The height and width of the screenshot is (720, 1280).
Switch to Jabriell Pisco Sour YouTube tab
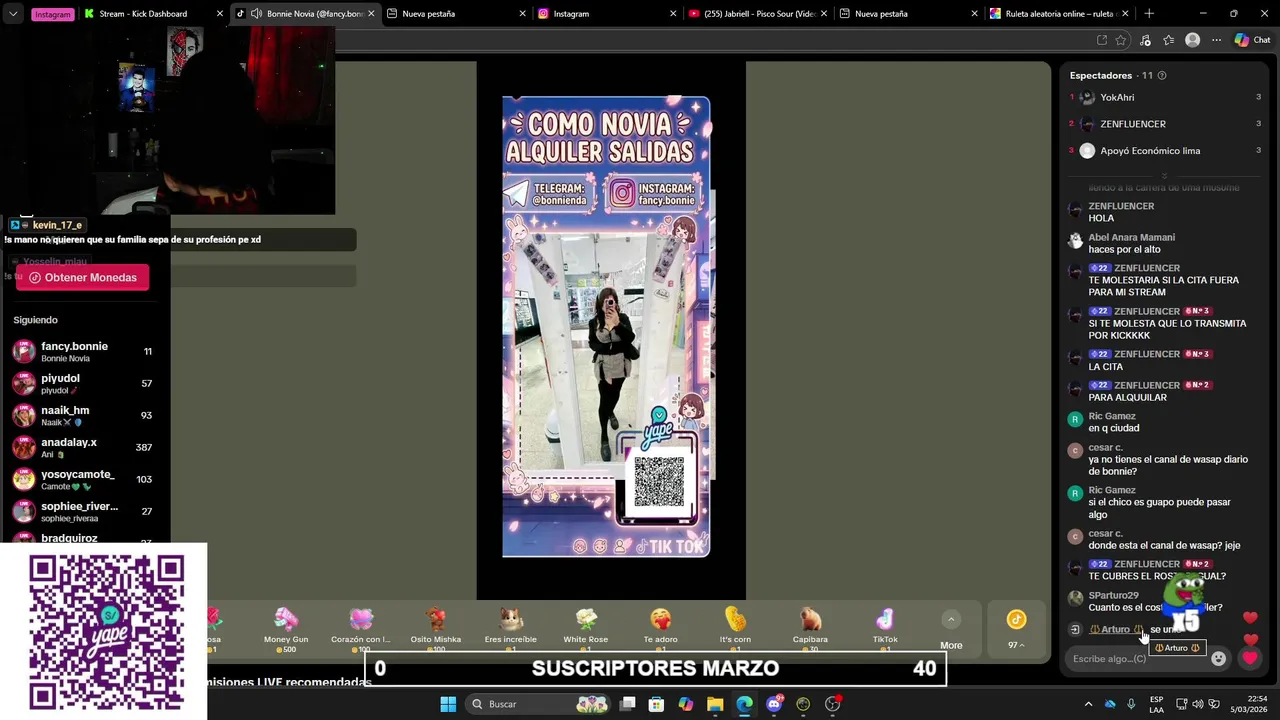click(x=758, y=14)
